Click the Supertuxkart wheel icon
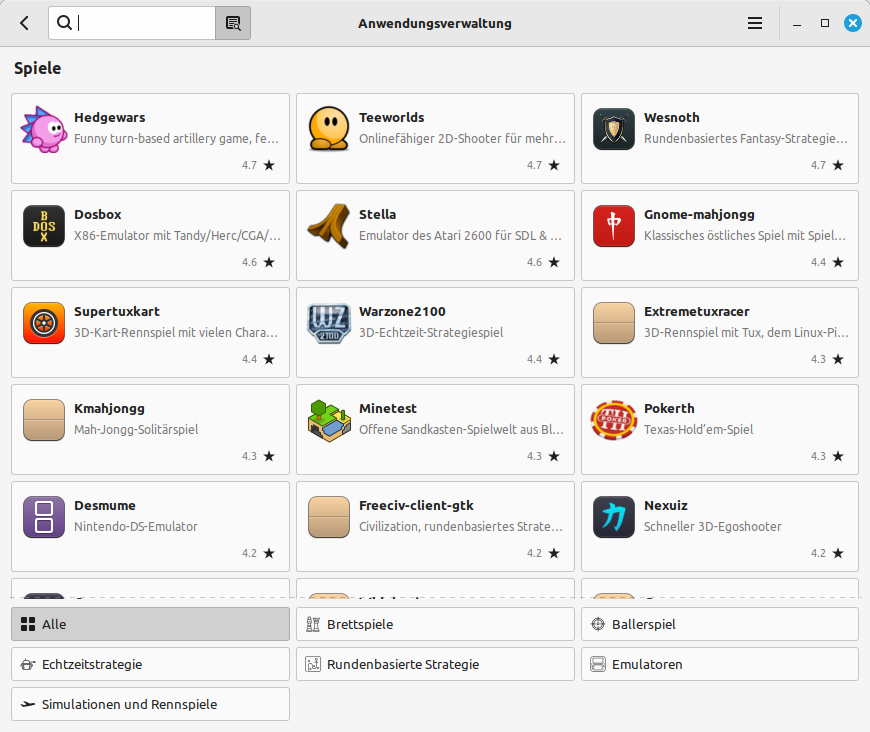The width and height of the screenshot is (870, 732). (x=43, y=323)
